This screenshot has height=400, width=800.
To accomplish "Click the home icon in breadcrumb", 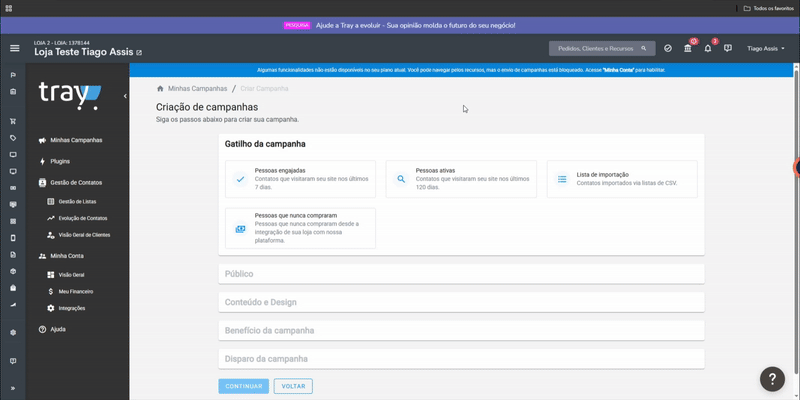I will pyautogui.click(x=160, y=89).
